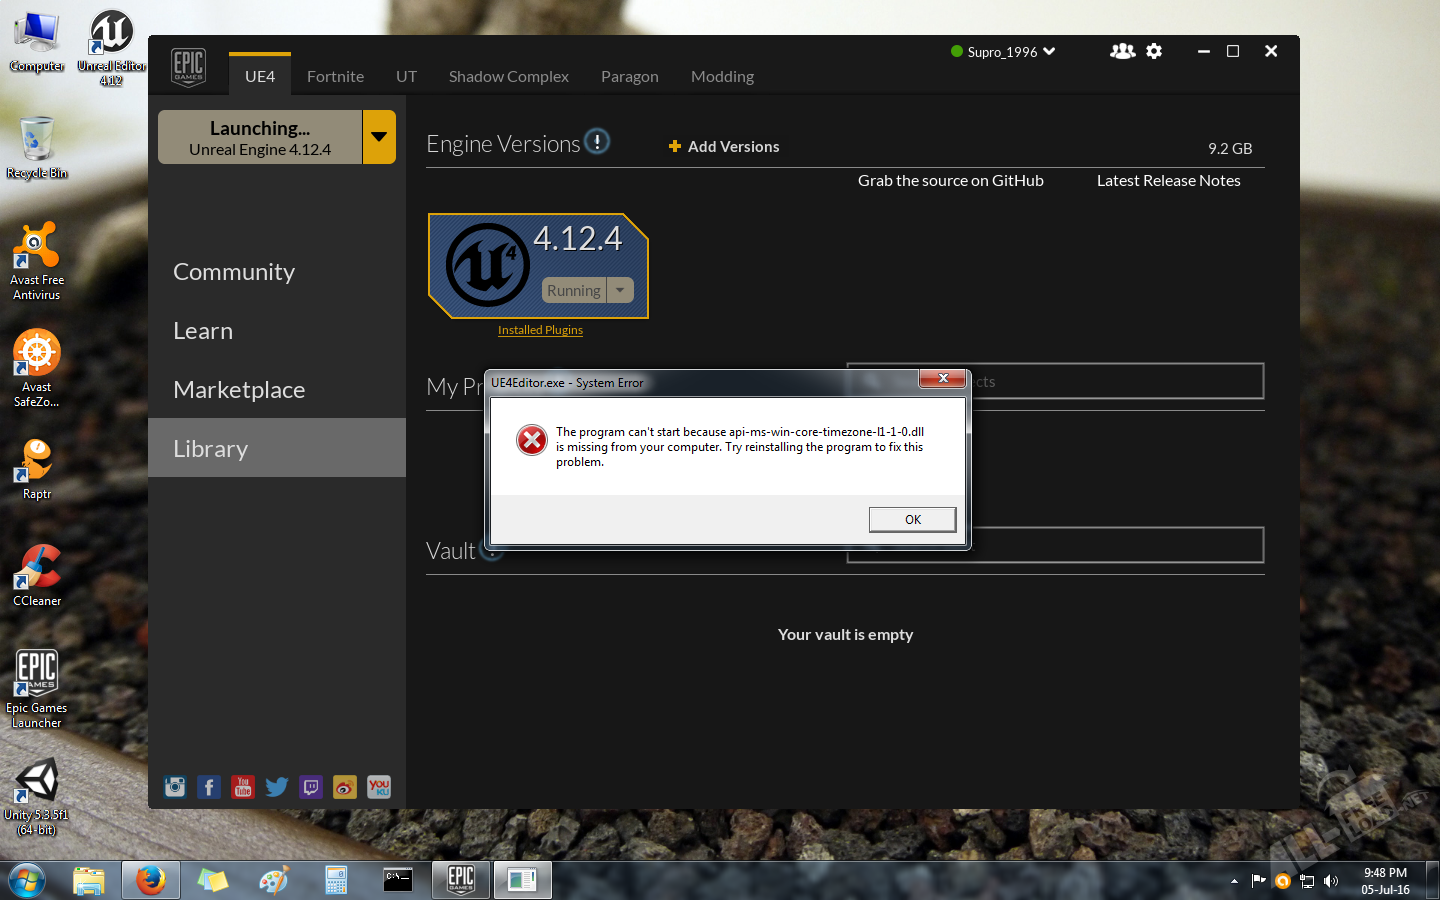
Task: Click Engine Versions info alert icon
Action: coord(597,142)
